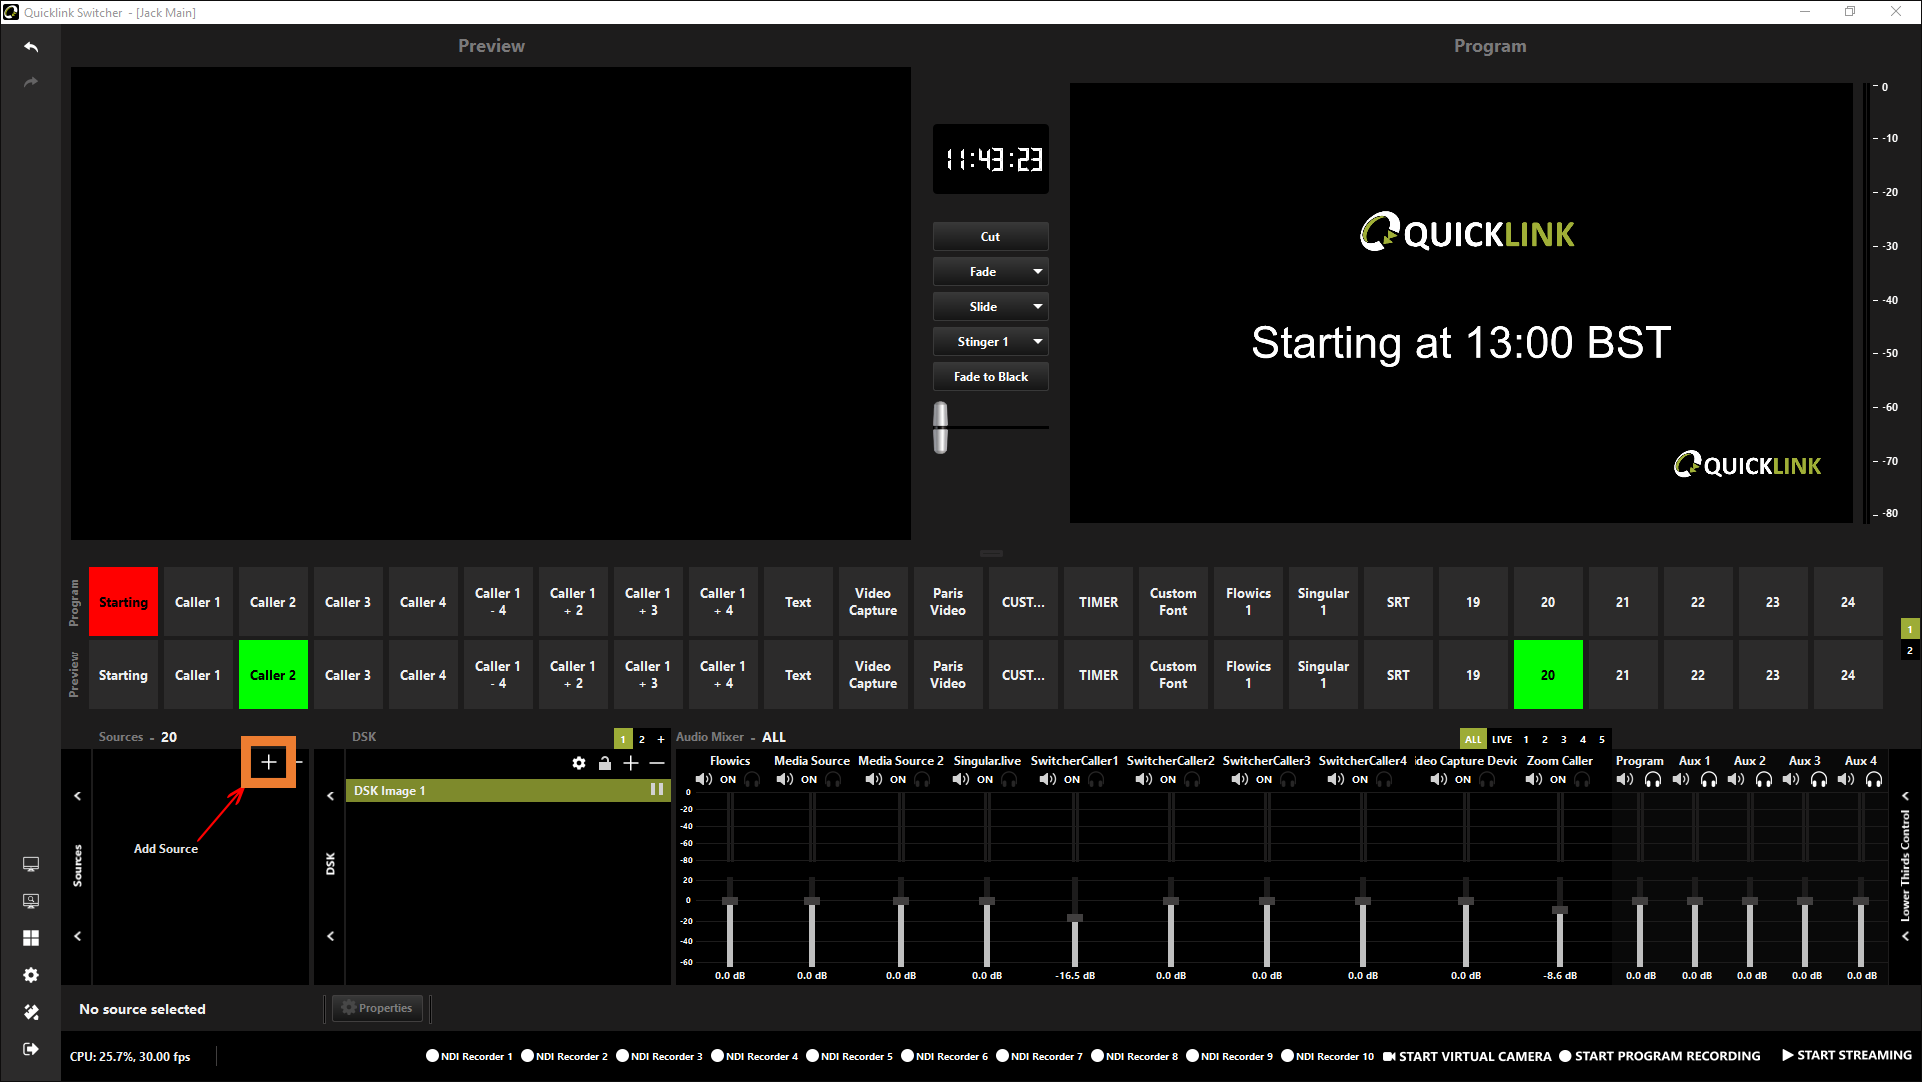Open the Slide transition dropdown arrow
Screen dimensions: 1922x1082
[1038, 307]
